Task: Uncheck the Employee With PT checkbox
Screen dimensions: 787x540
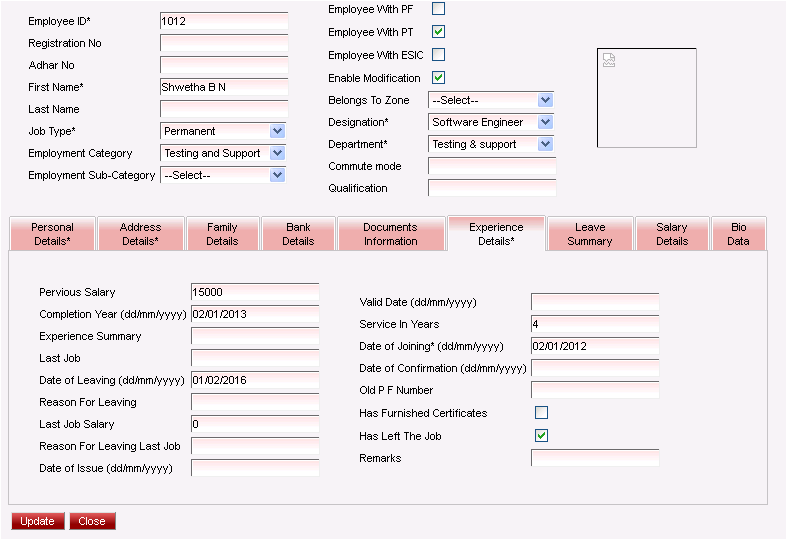Action: pyautogui.click(x=438, y=32)
